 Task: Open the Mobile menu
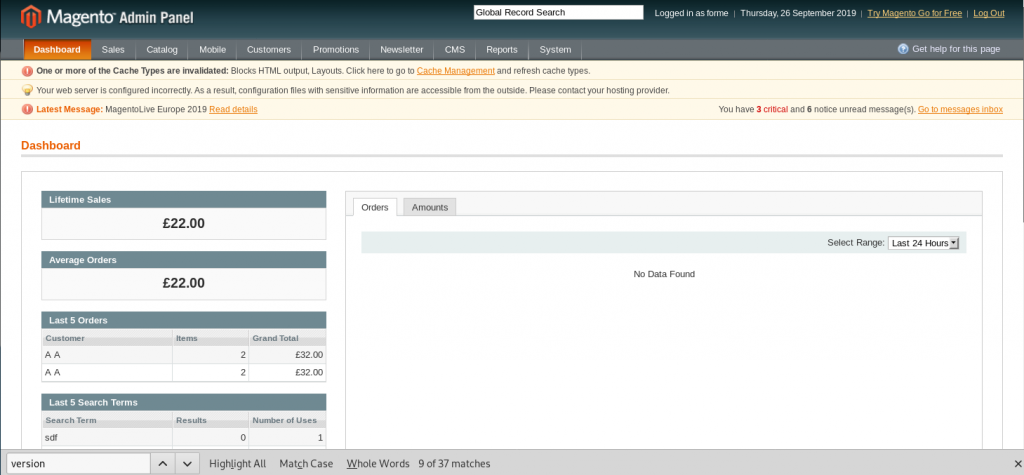[213, 50]
